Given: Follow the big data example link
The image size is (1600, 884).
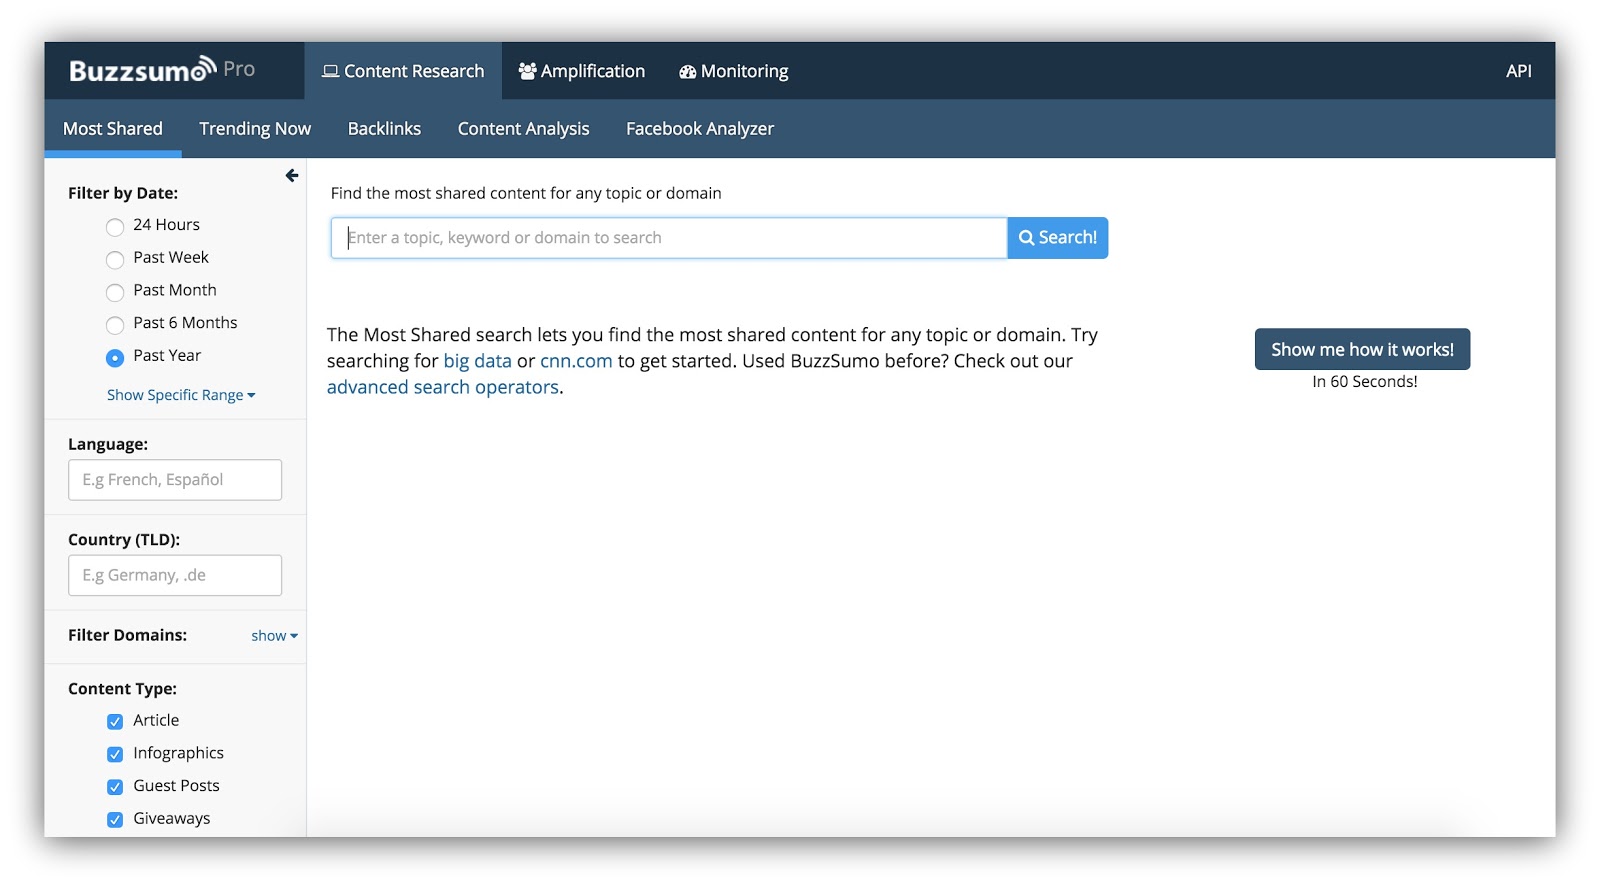Looking at the screenshot, I should coord(477,361).
